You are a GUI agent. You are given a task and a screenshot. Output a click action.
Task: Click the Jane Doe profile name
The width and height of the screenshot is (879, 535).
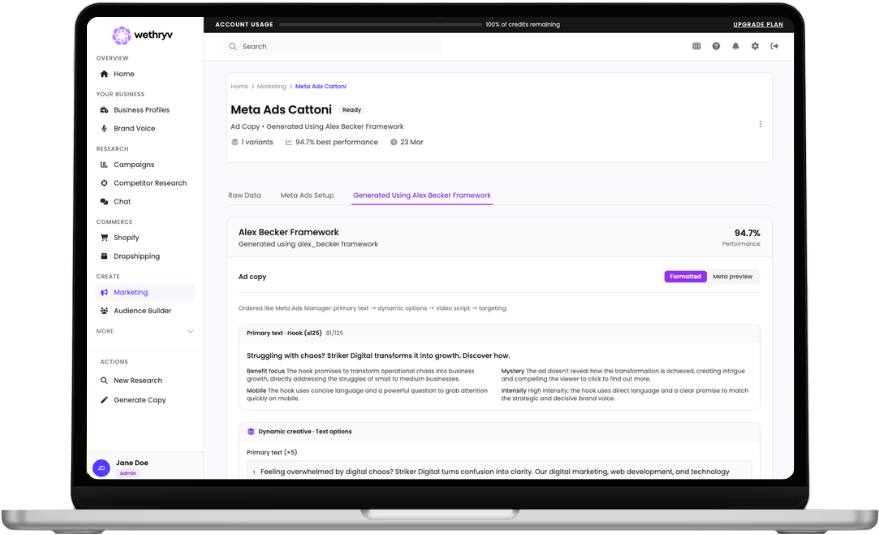coord(132,463)
